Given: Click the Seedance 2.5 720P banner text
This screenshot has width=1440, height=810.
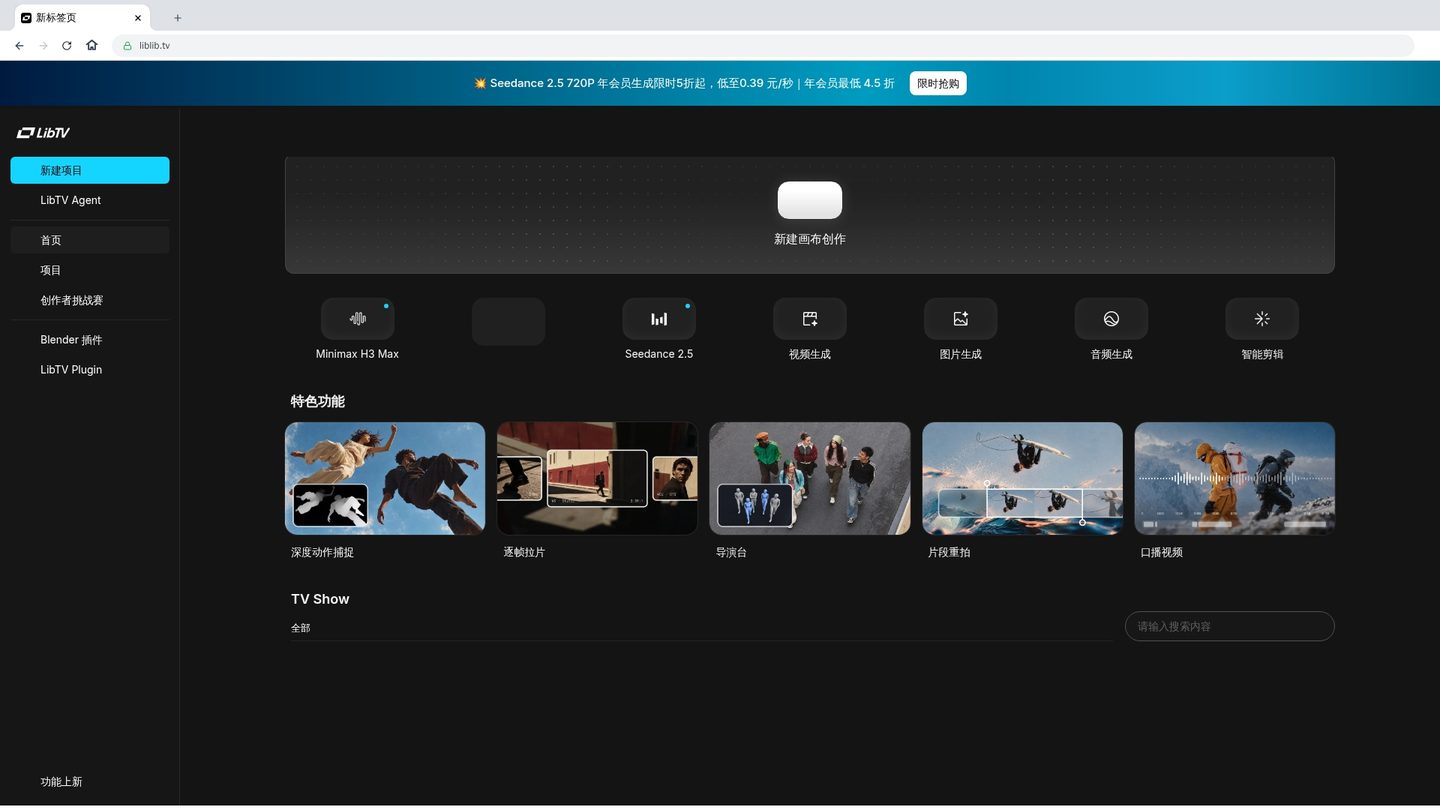Looking at the screenshot, I should (684, 84).
